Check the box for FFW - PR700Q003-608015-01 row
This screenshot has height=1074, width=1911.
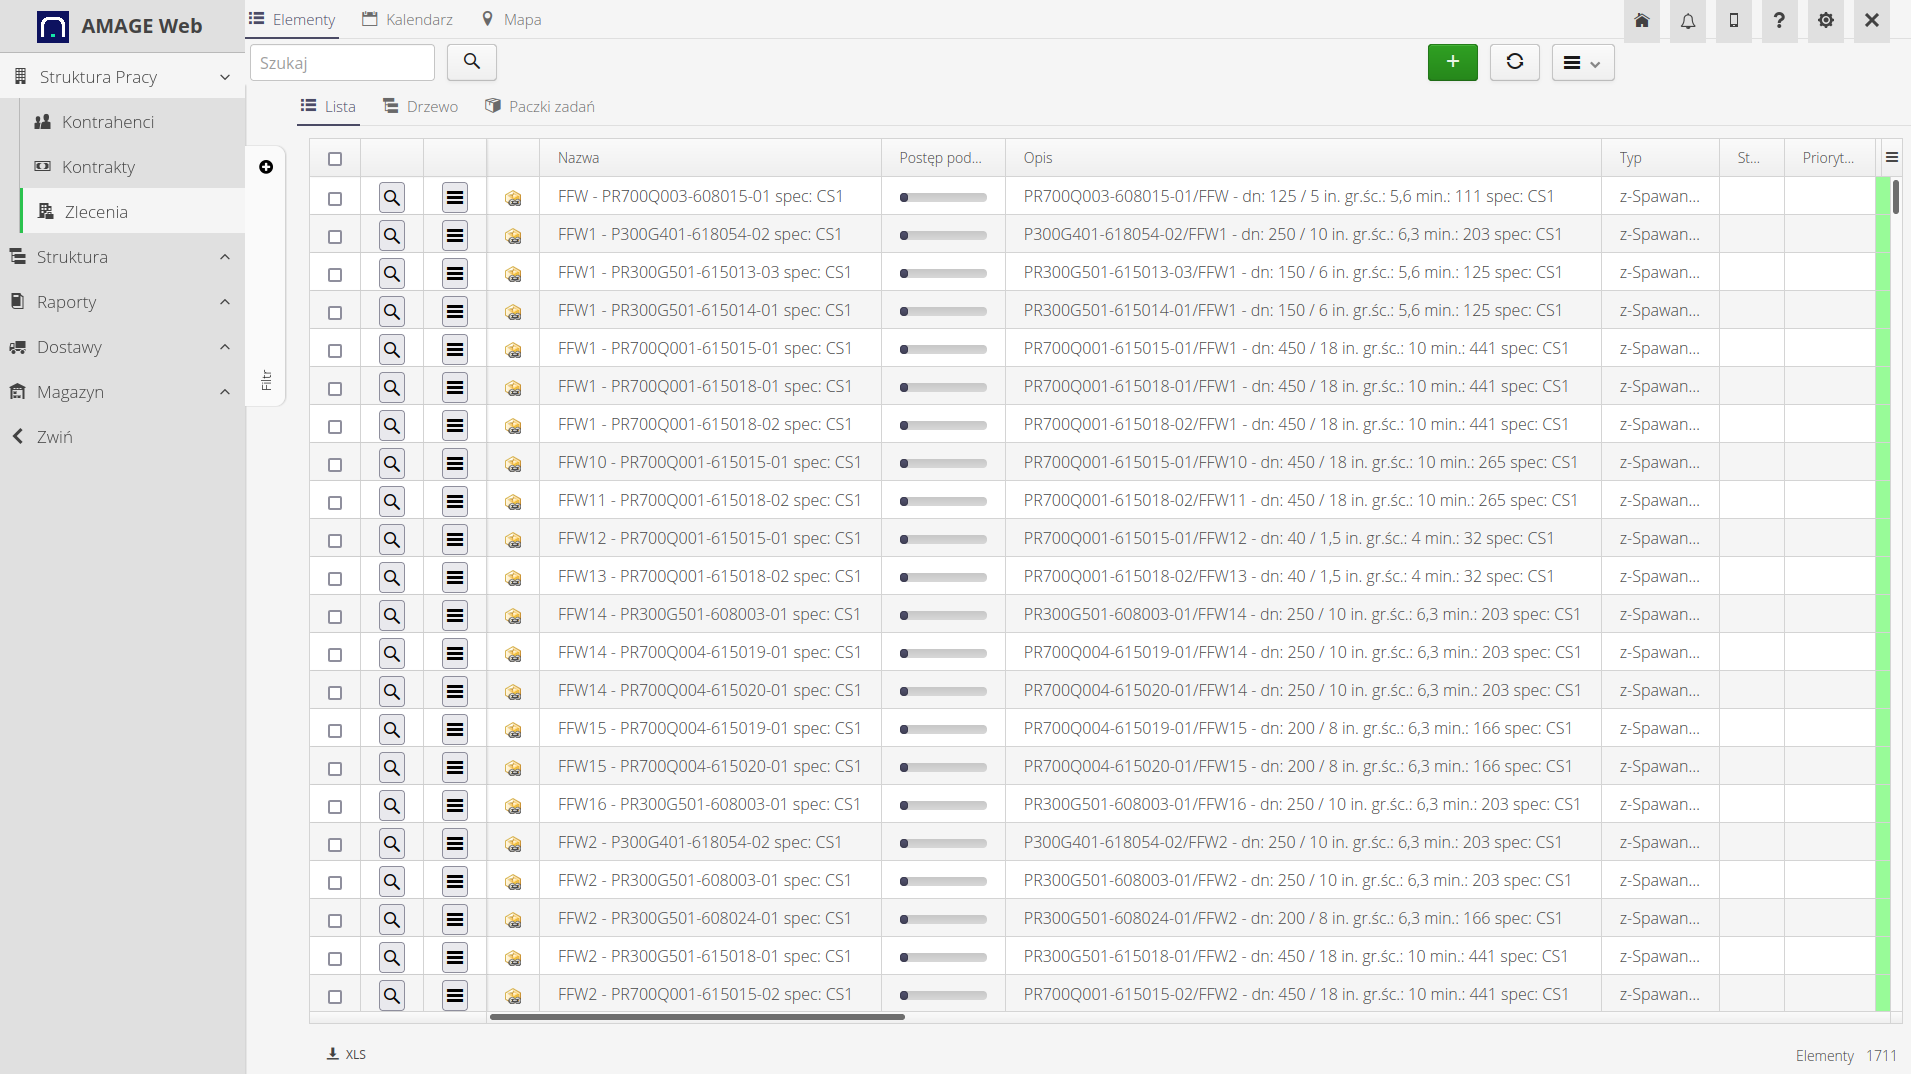coord(335,199)
